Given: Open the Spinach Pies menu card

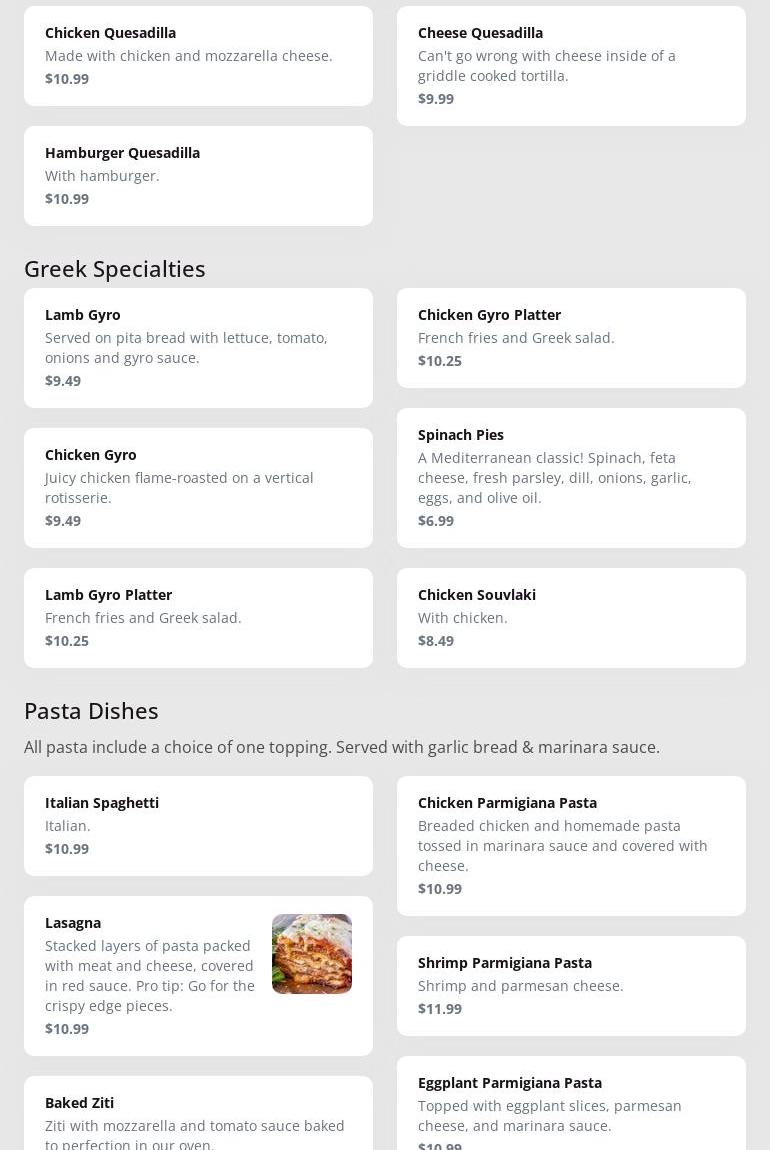Looking at the screenshot, I should (571, 478).
